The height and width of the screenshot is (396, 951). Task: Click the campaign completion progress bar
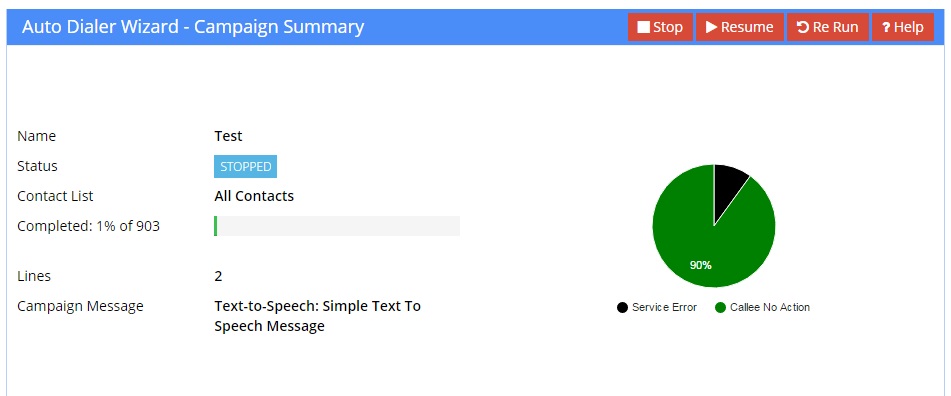(337, 226)
